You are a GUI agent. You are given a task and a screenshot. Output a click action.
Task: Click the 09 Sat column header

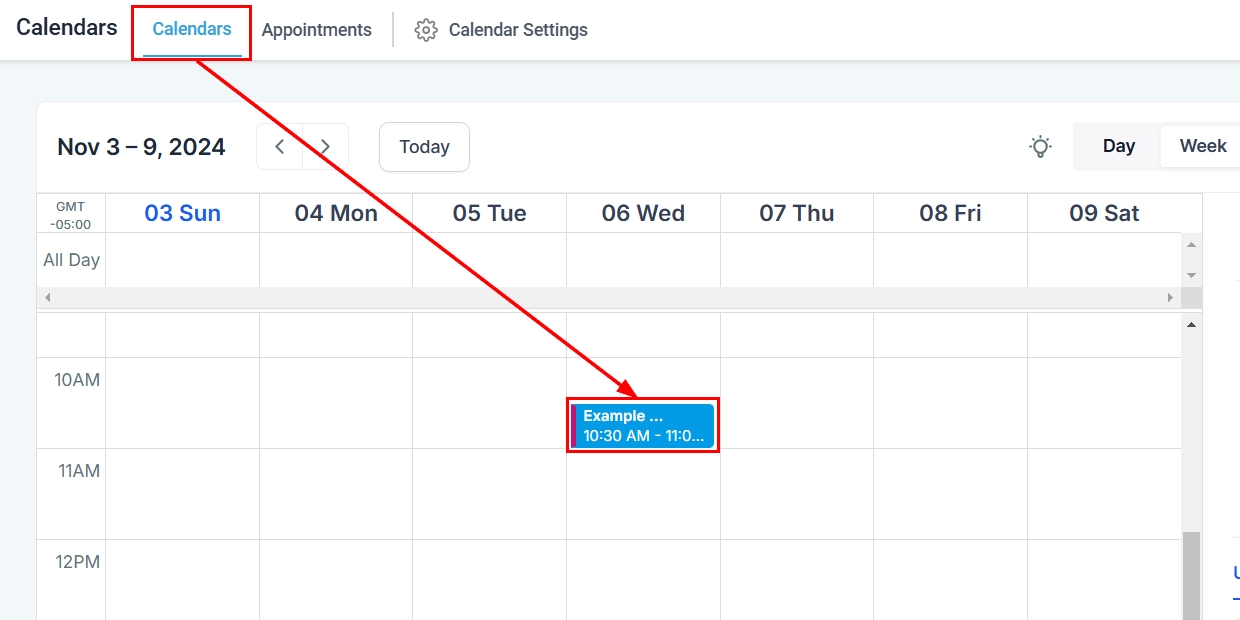[x=1104, y=213]
